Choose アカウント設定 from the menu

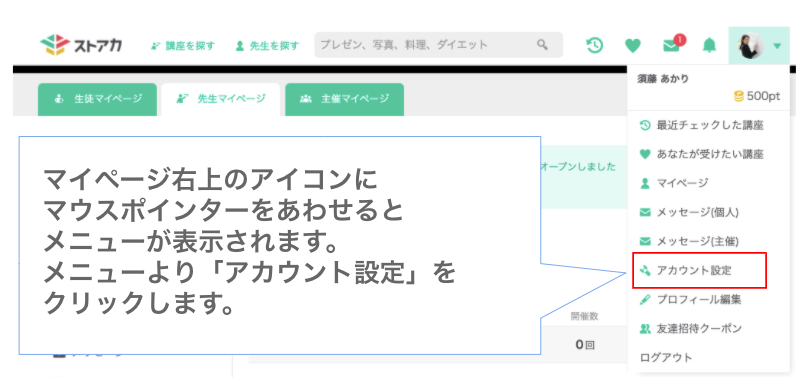point(699,271)
